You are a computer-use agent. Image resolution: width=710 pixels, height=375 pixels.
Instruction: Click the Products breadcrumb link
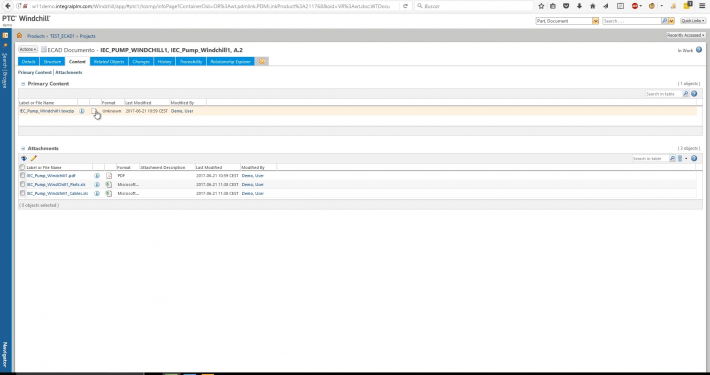pyautogui.click(x=36, y=36)
